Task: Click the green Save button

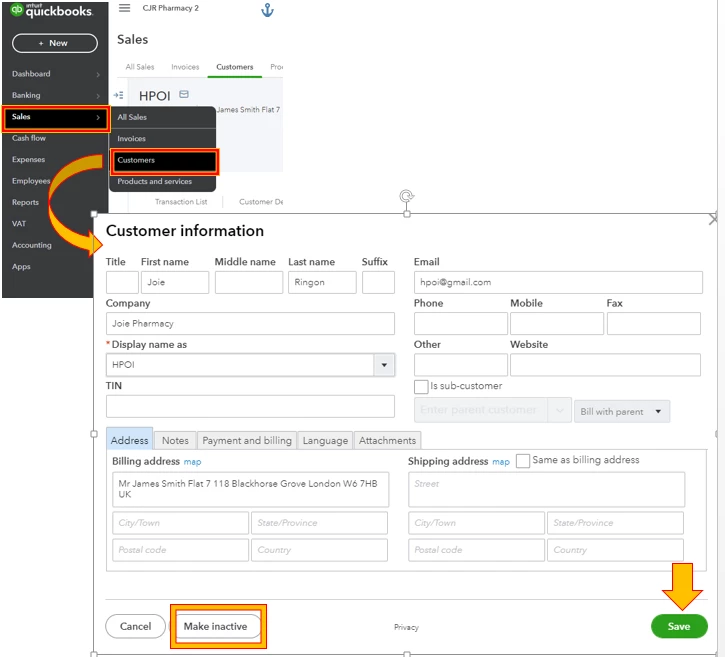Action: [679, 626]
